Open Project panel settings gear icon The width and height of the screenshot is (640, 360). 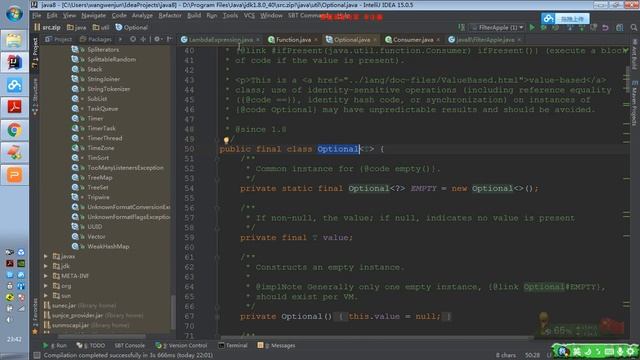coord(157,39)
